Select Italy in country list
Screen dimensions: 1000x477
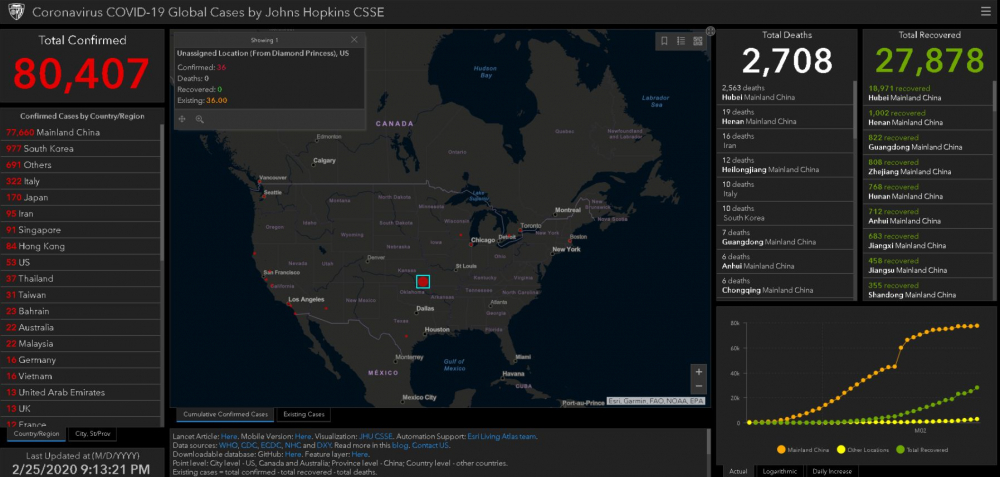80,181
